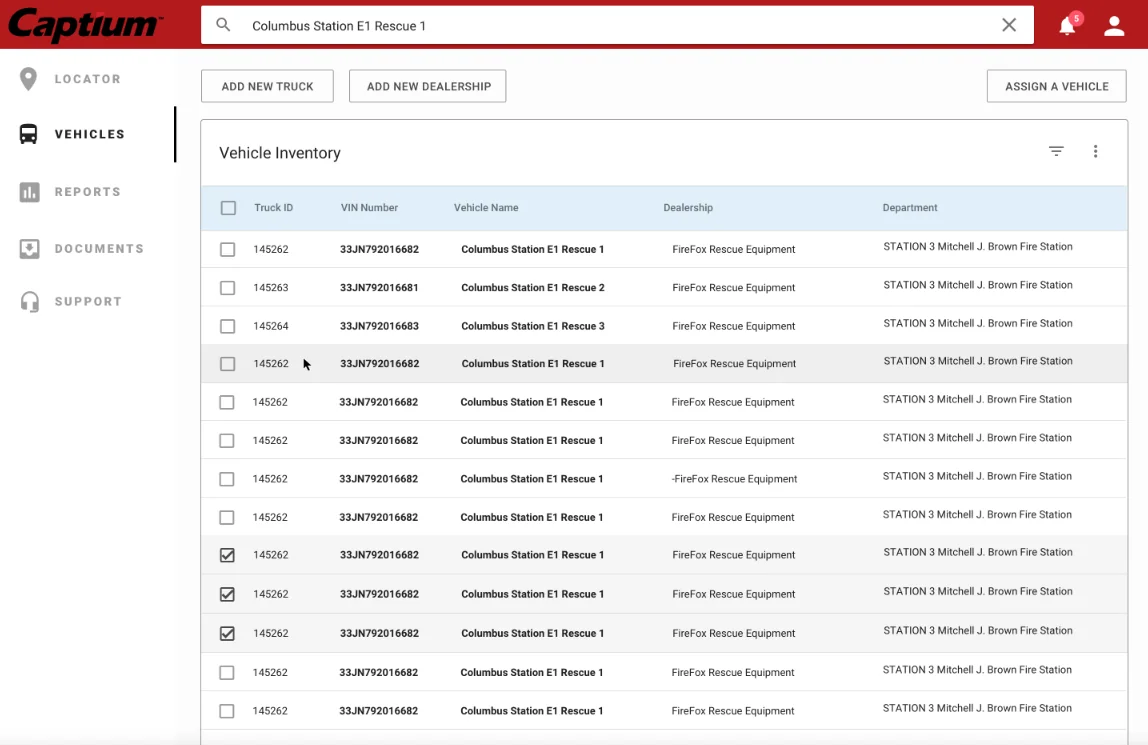
Task: Open the user profile icon
Action: [x=1114, y=26]
